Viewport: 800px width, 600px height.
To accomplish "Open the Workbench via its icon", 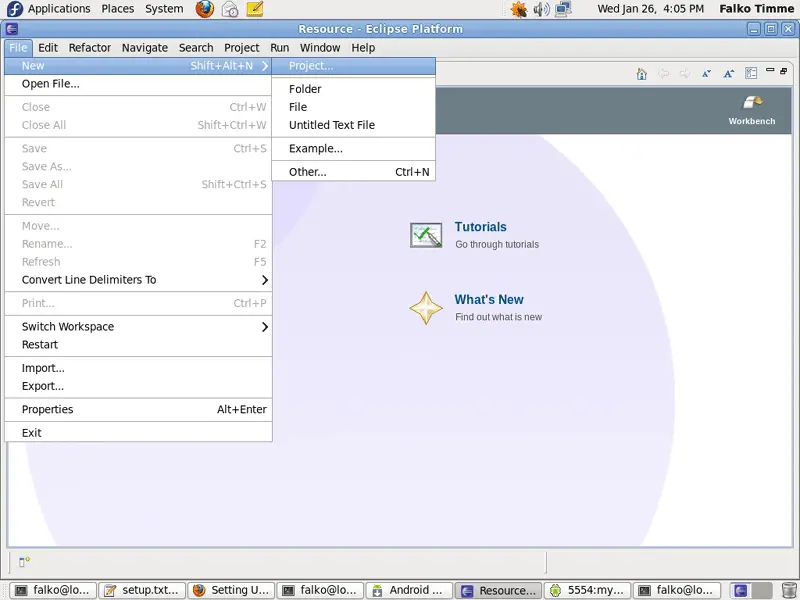I will pos(752,102).
